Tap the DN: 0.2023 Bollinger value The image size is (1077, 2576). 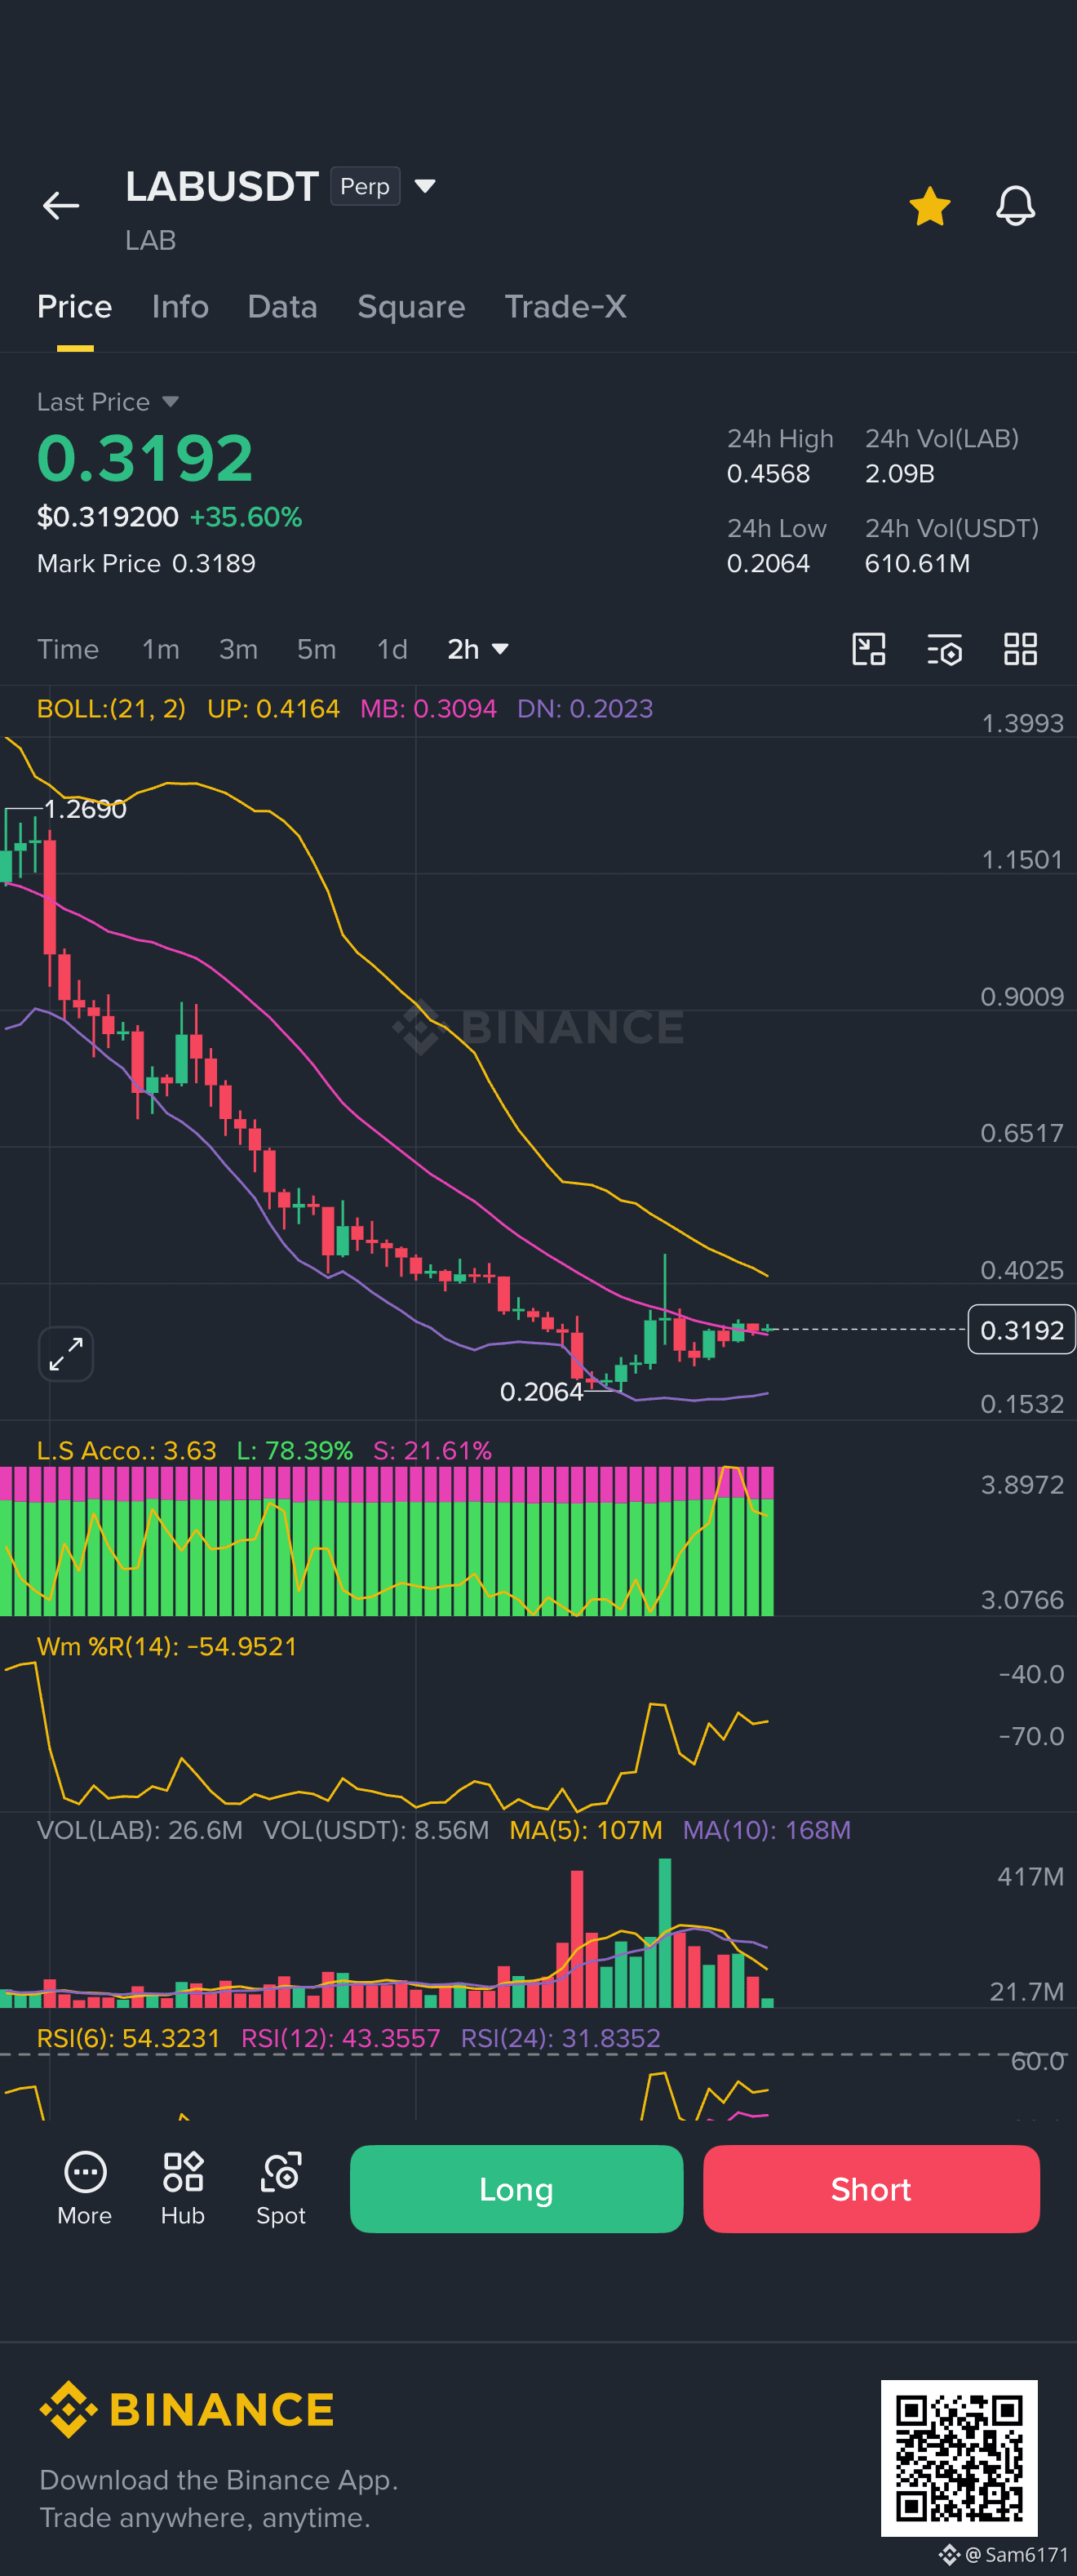pyautogui.click(x=585, y=709)
